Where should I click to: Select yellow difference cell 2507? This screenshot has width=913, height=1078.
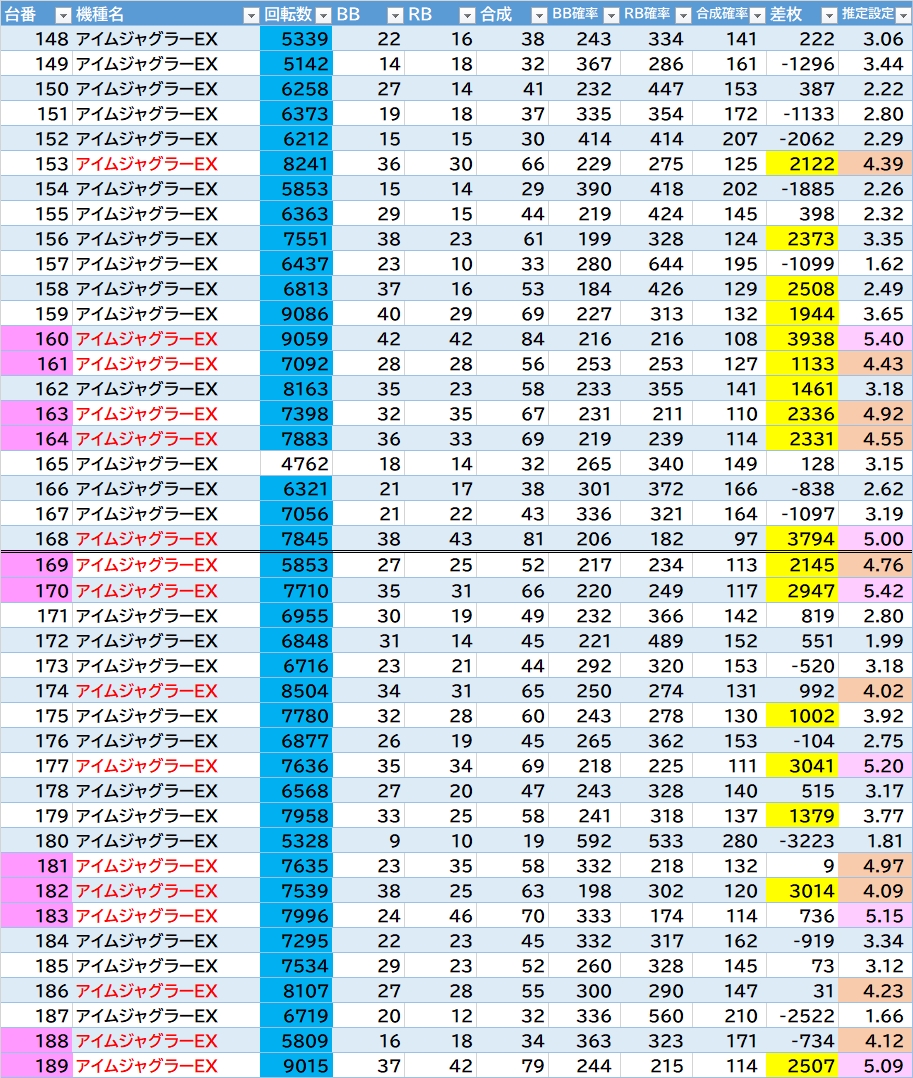pos(802,1066)
